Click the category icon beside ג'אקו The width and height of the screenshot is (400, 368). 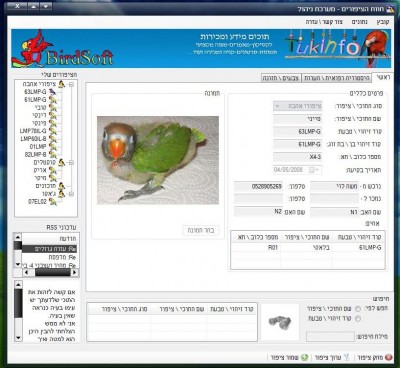61,194
